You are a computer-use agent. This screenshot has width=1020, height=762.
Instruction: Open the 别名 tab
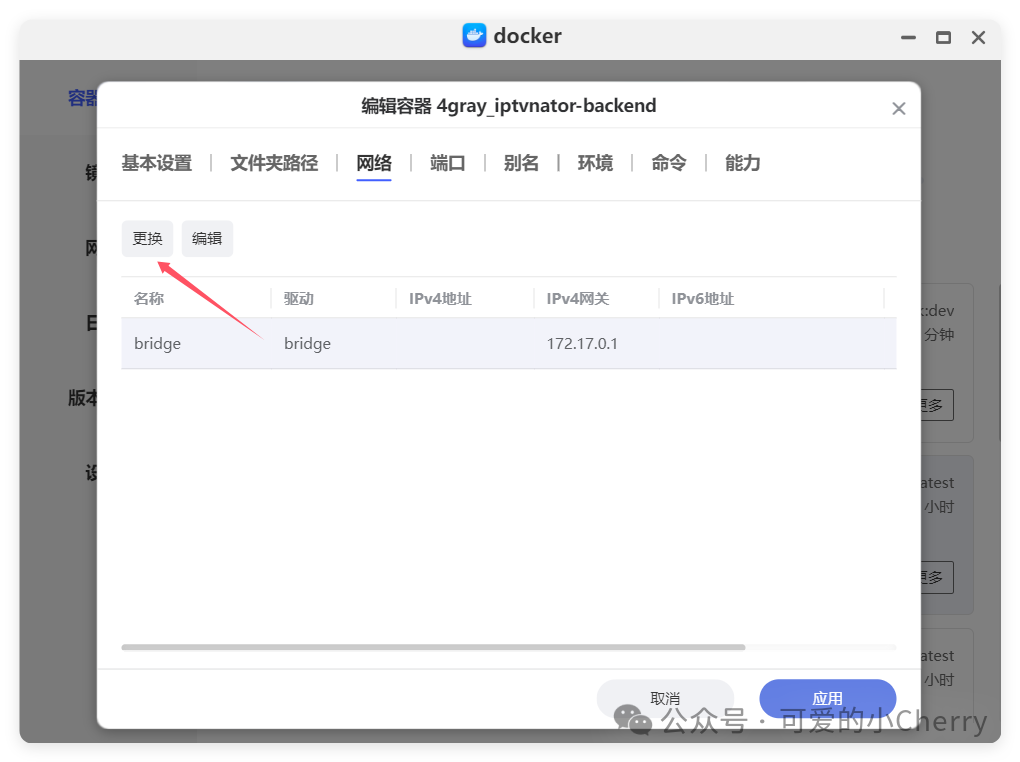pyautogui.click(x=521, y=163)
